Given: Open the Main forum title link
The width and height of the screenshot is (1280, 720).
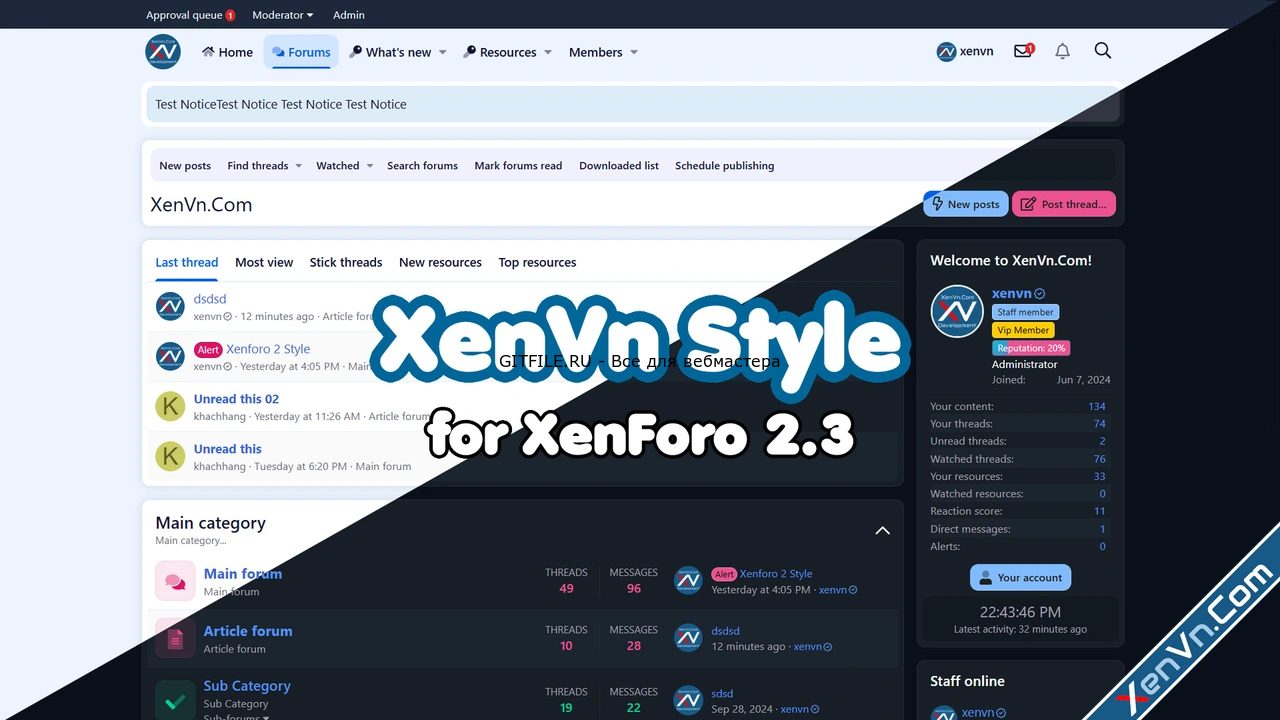Looking at the screenshot, I should point(243,573).
